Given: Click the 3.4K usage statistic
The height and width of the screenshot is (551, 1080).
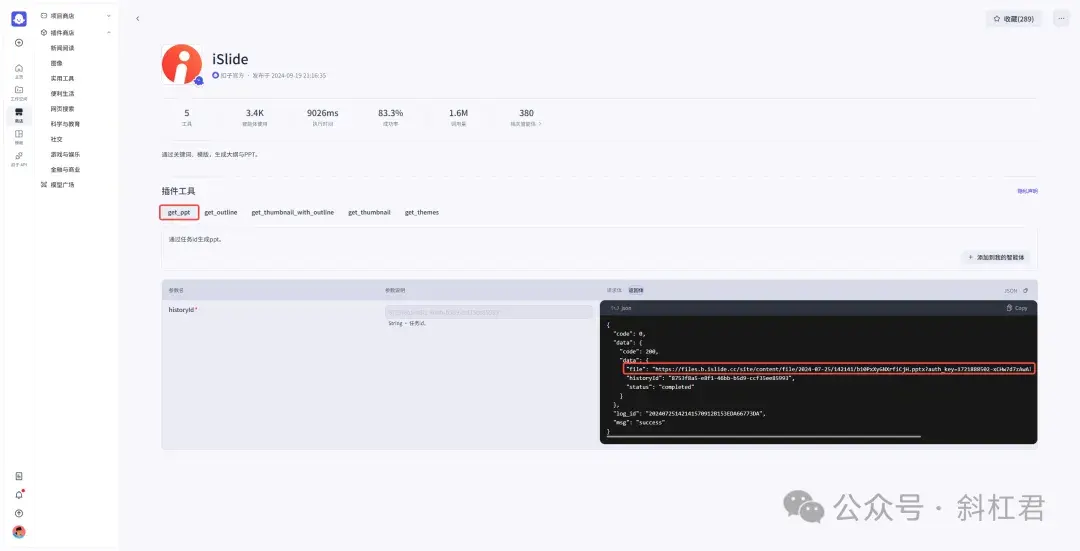Looking at the screenshot, I should click(255, 113).
